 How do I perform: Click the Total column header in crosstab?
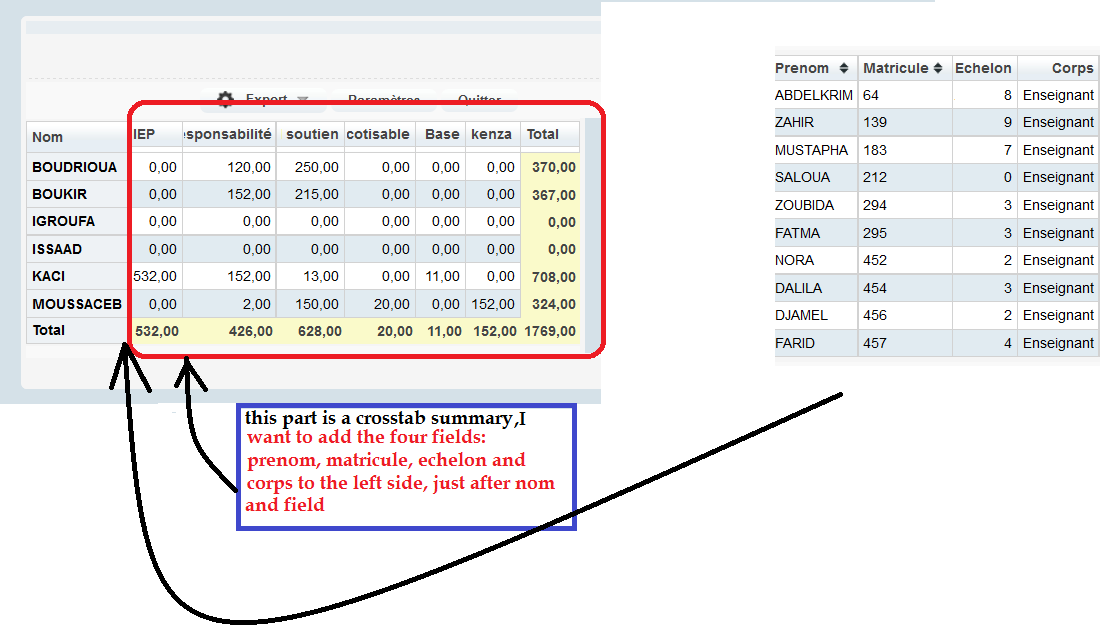coord(543,134)
